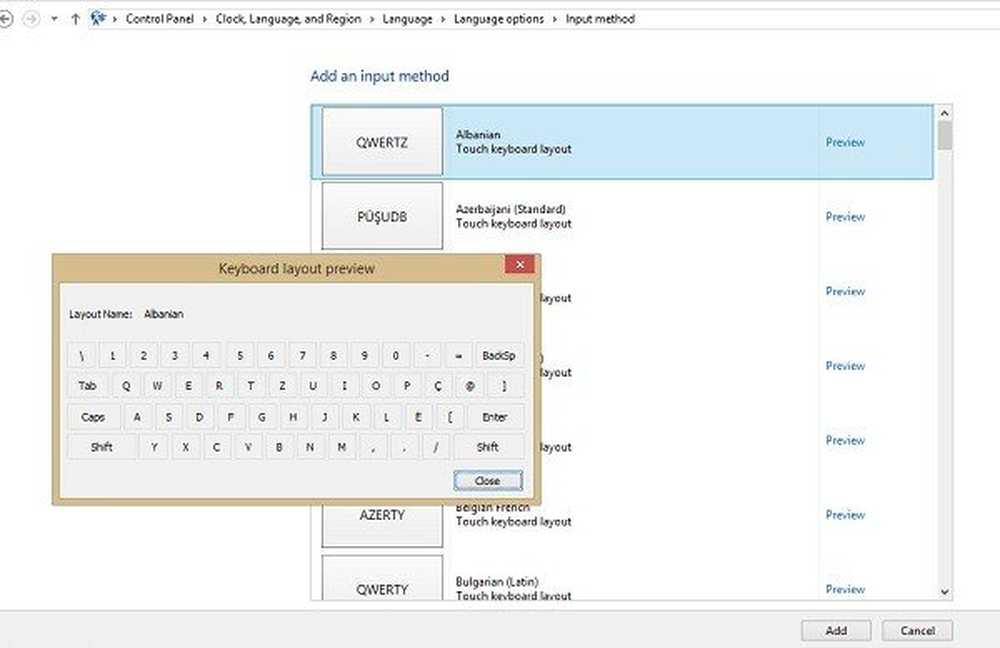
Task: Select the PÜŞUDB Azerbaijani layout tile
Action: click(x=382, y=217)
